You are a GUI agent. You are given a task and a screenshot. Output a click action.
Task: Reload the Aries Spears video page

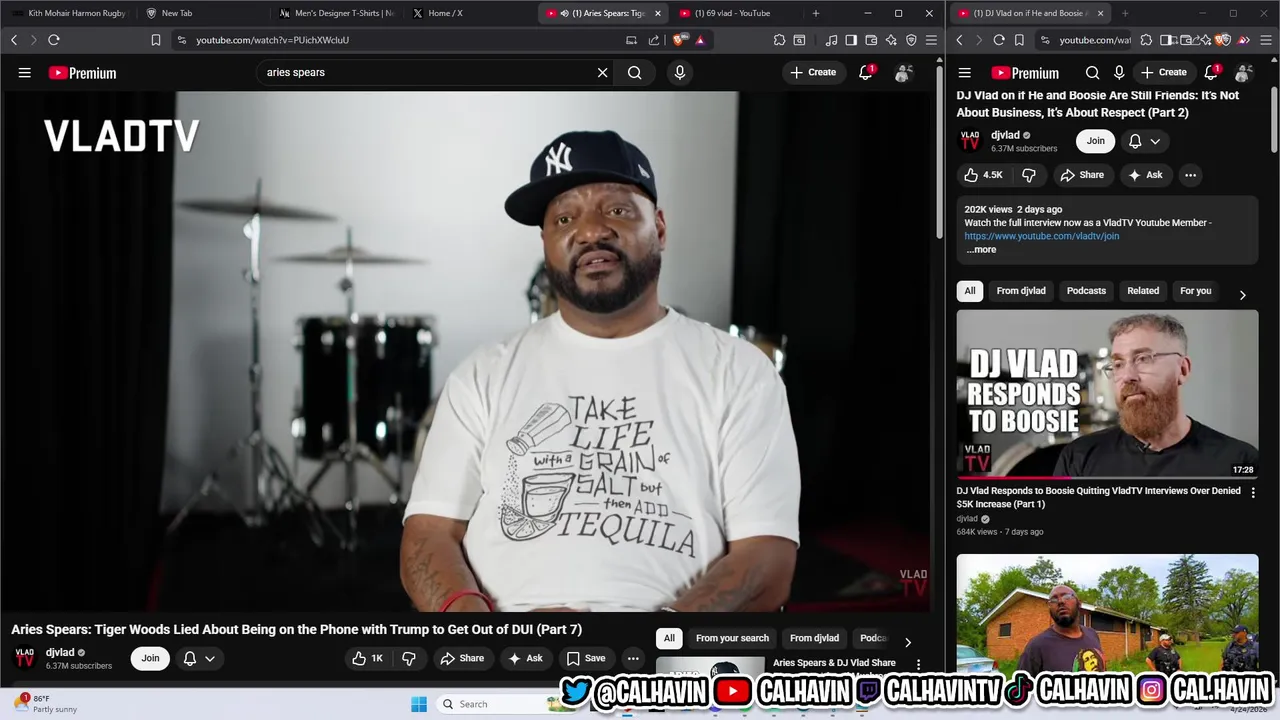(x=54, y=40)
